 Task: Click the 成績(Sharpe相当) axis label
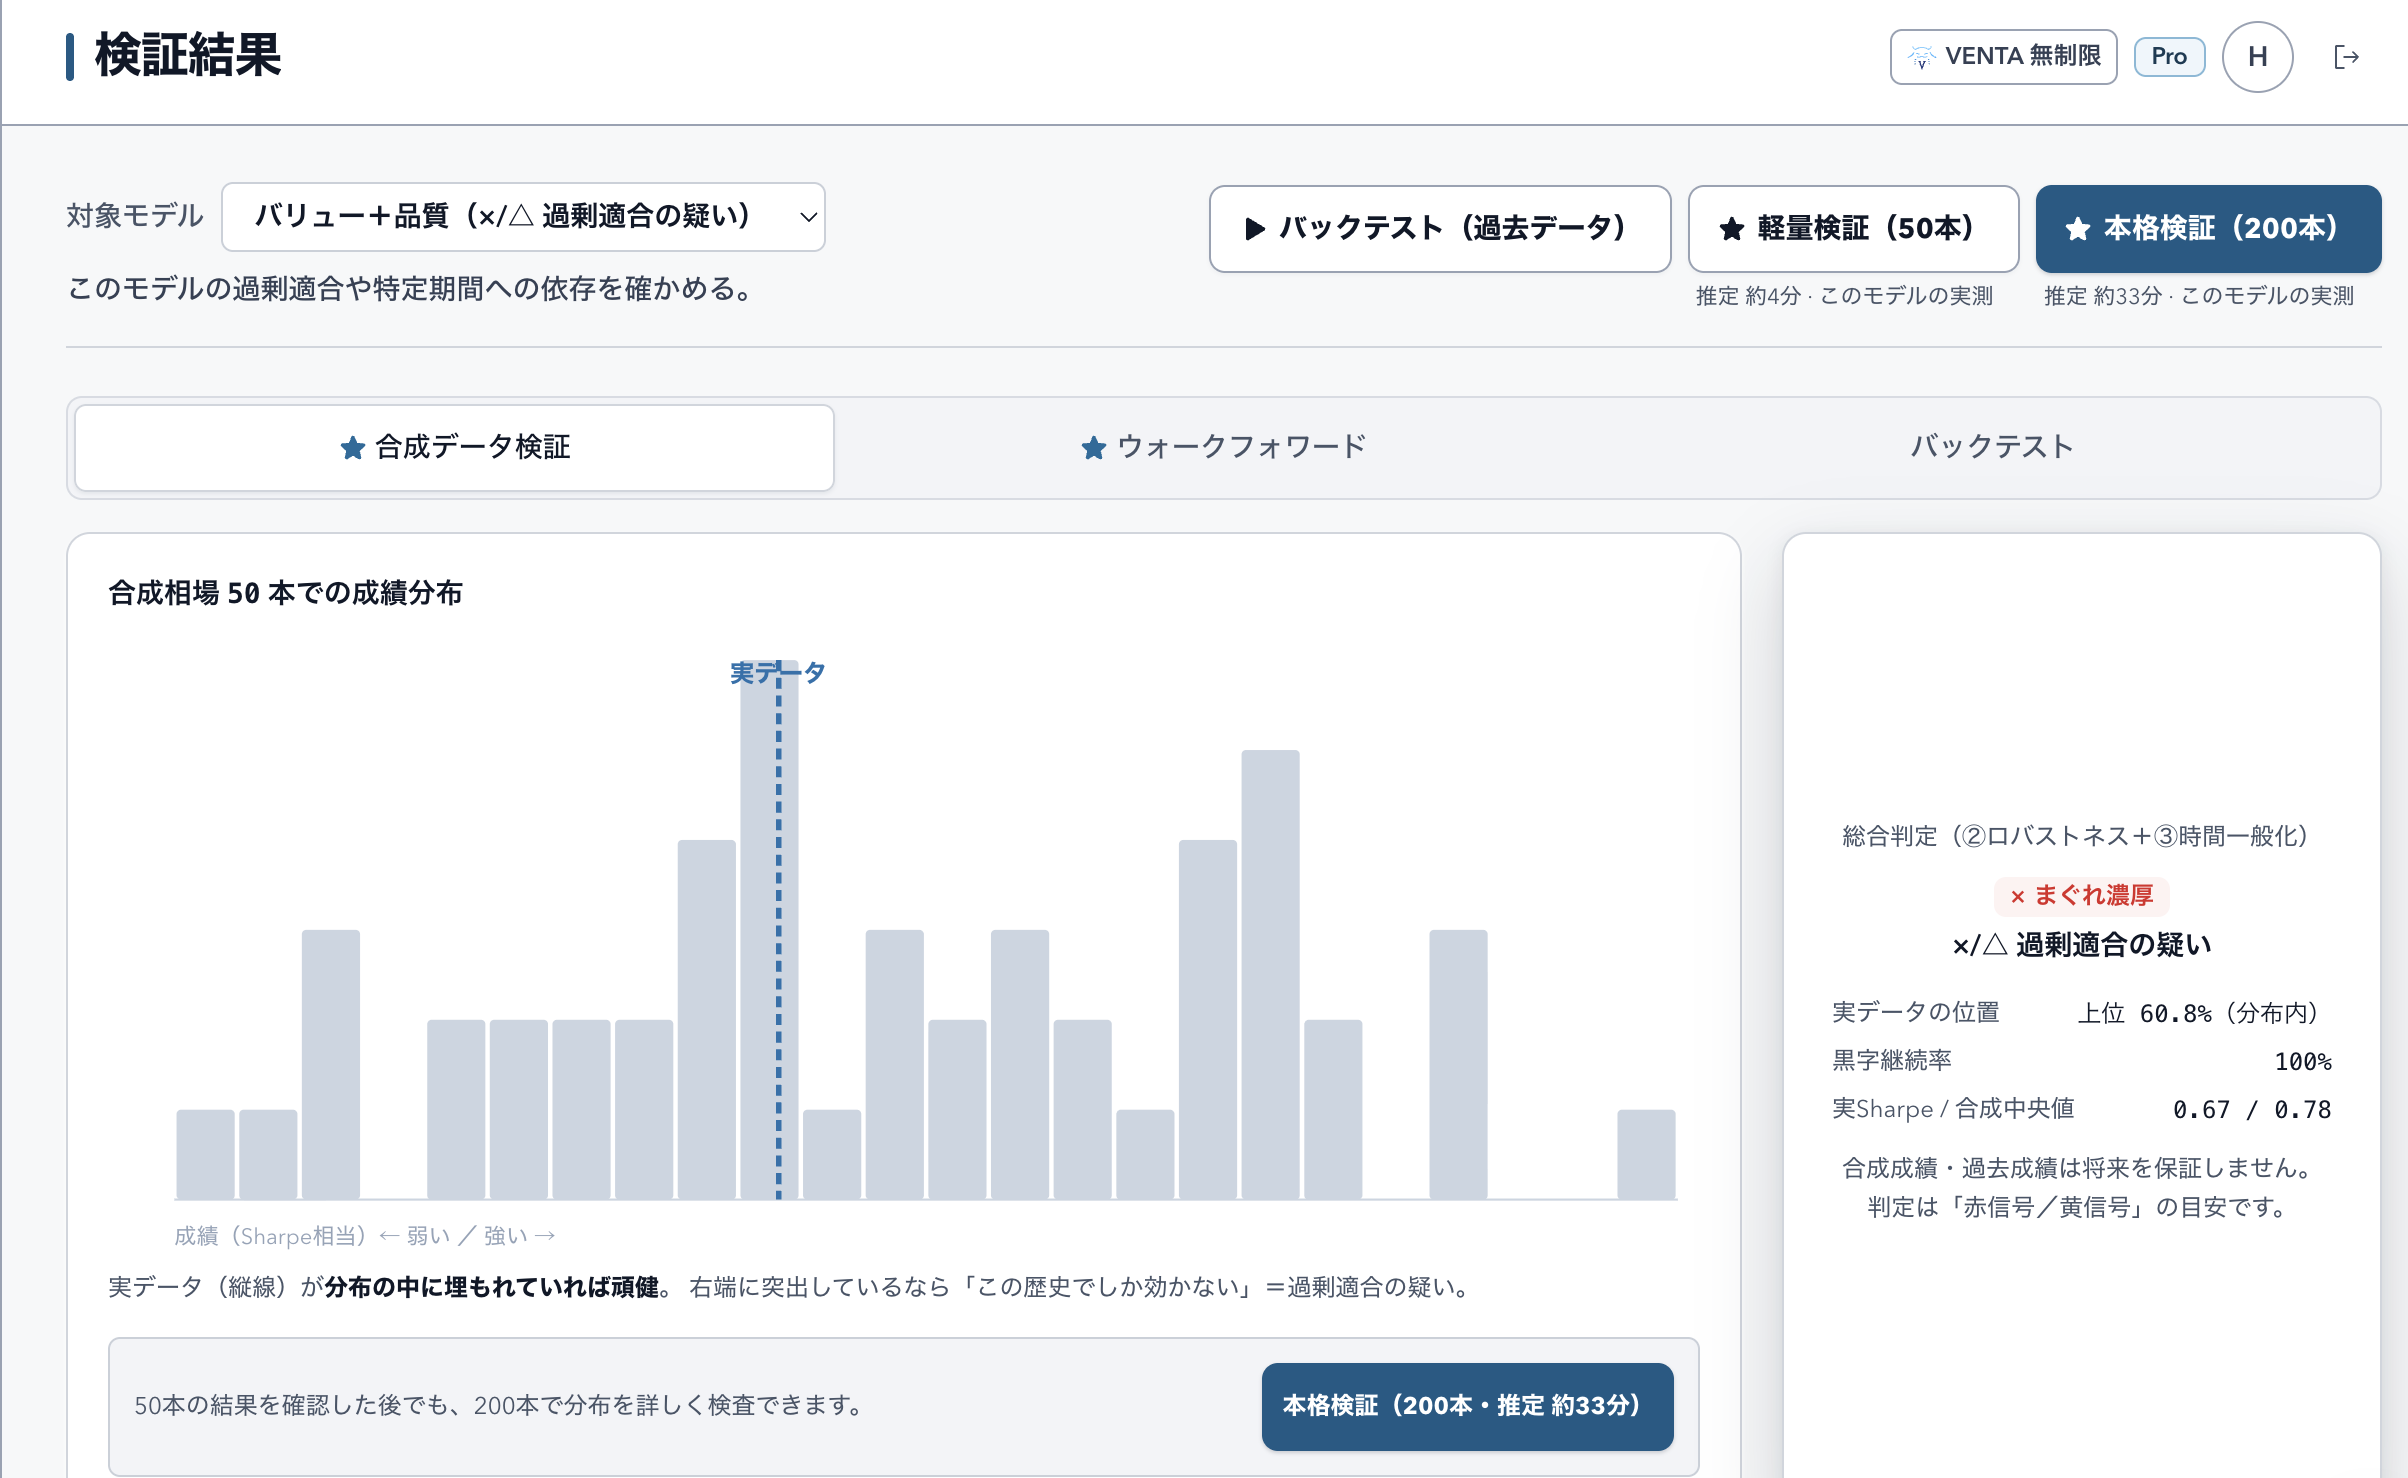pyautogui.click(x=364, y=1236)
